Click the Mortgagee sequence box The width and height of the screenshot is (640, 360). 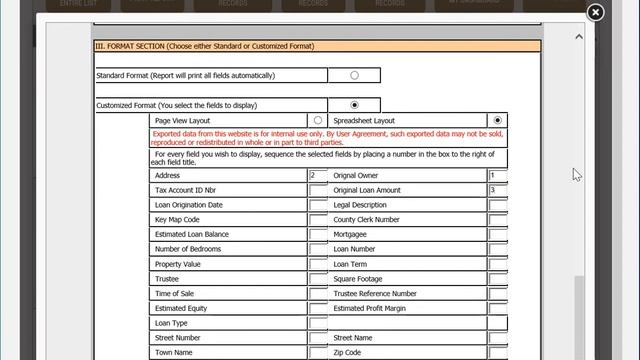[x=498, y=234]
